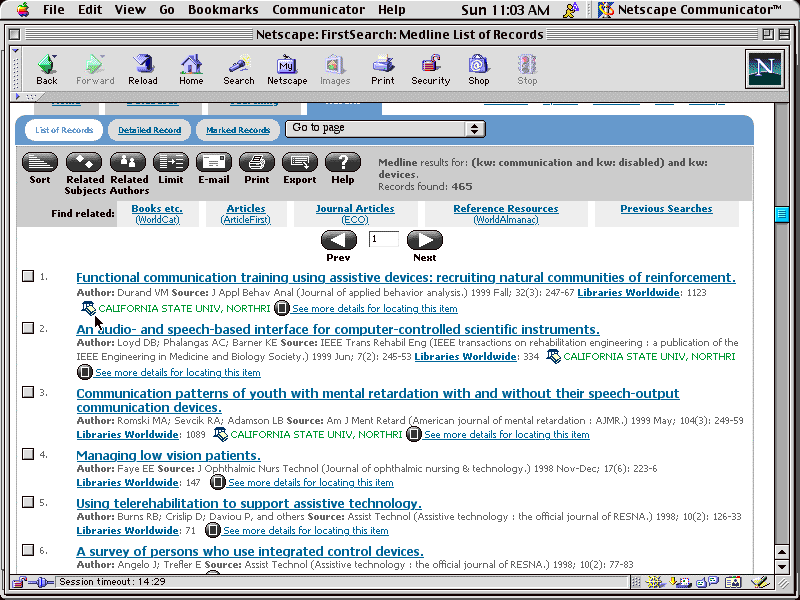The width and height of the screenshot is (800, 600).
Task: Open the Apple menu
Action: click(x=22, y=9)
